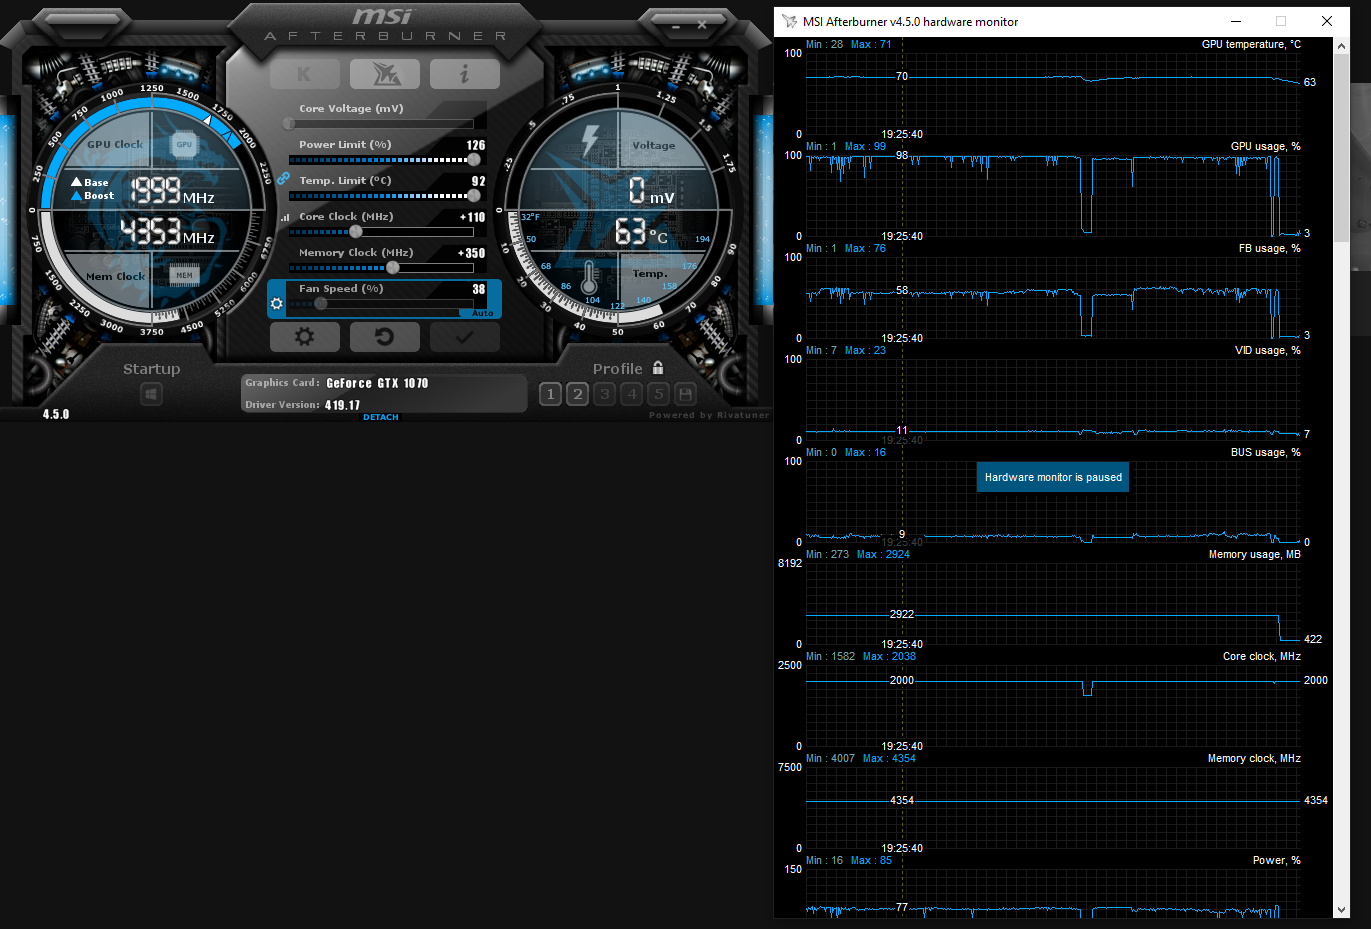Click the Core Clock offset value +110
Screen dimensions: 1371x929
pyautogui.click(x=472, y=217)
